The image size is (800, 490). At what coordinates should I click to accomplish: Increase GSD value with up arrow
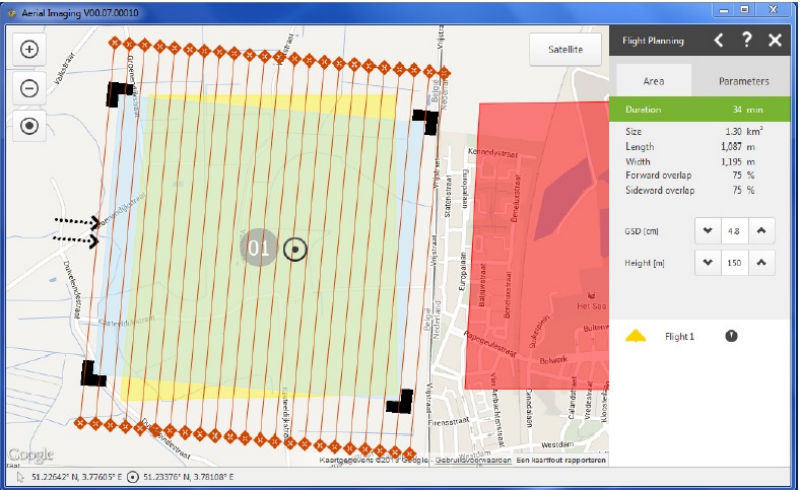click(x=762, y=231)
